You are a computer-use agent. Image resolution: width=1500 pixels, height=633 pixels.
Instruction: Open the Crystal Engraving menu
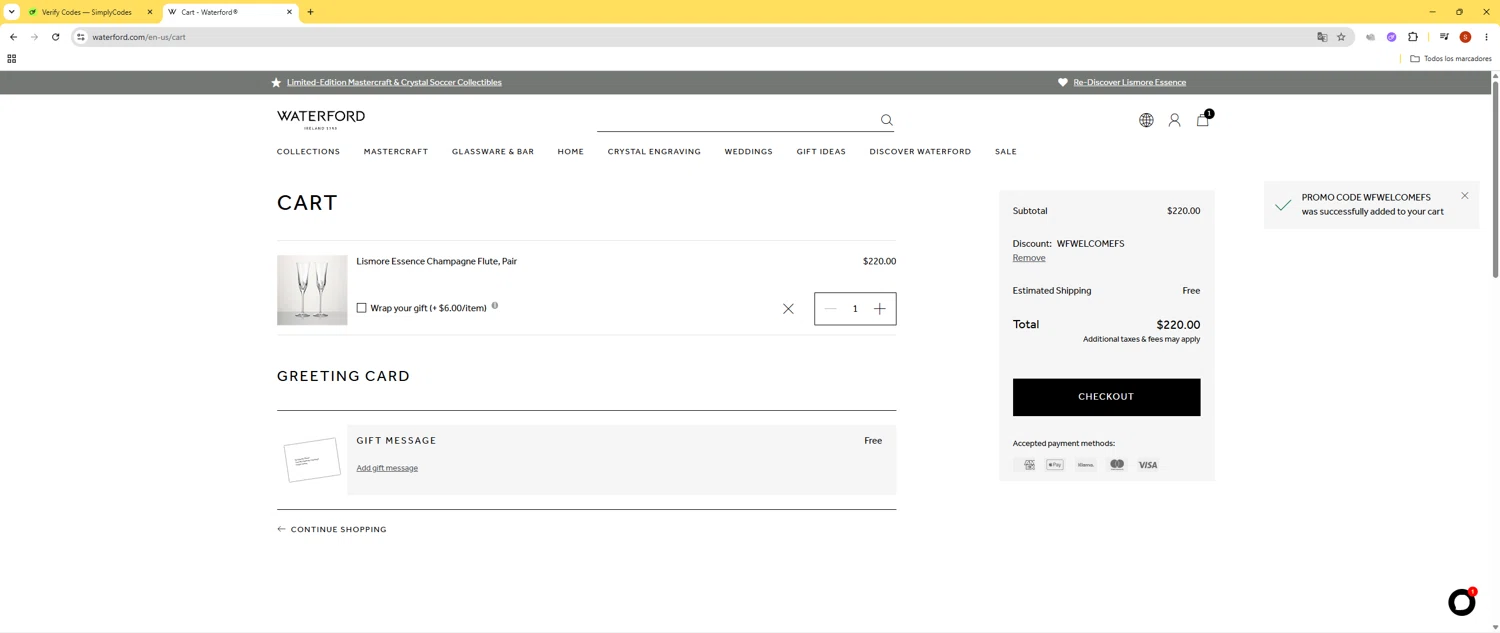click(x=654, y=152)
